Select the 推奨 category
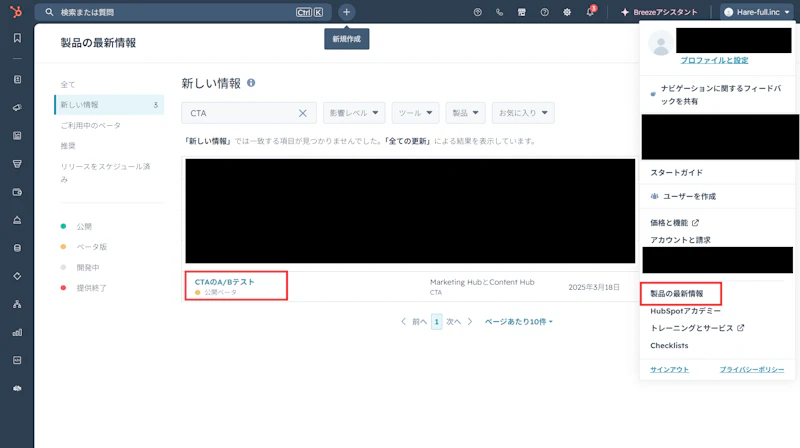The width and height of the screenshot is (800, 448). pos(68,146)
